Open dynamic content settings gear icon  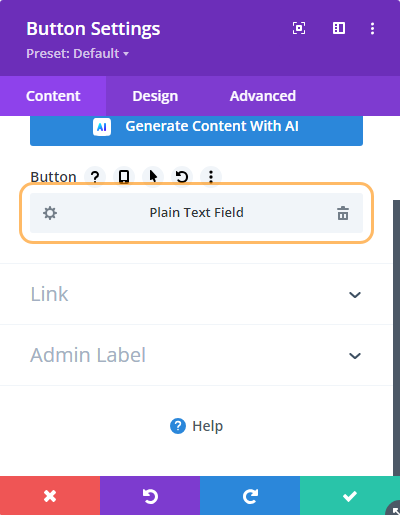(50, 213)
